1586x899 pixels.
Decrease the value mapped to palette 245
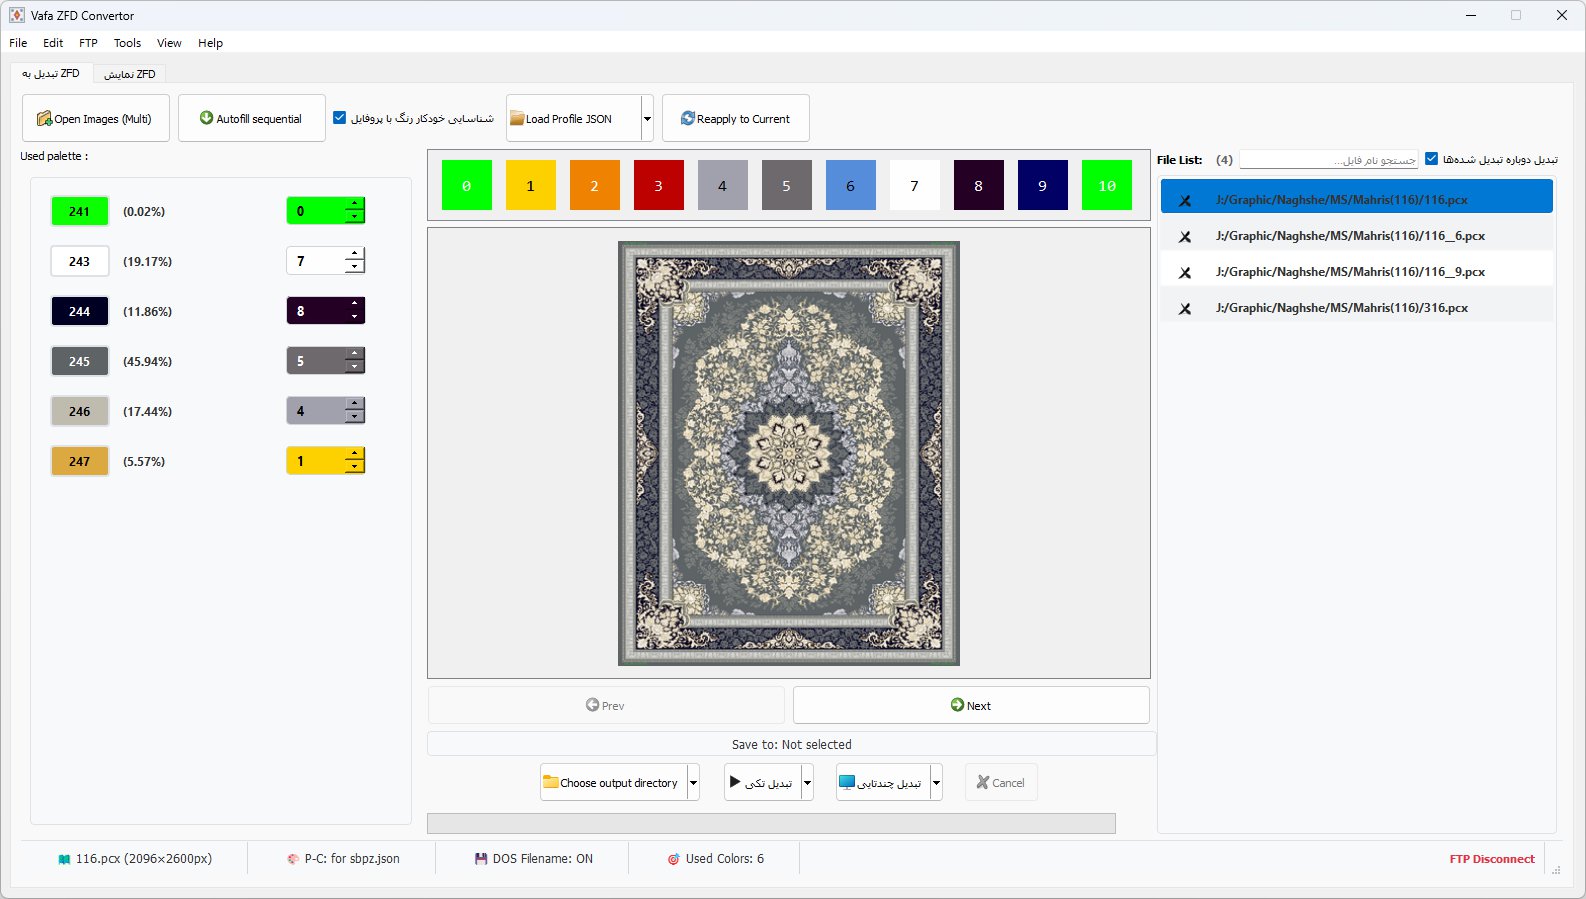pos(354,367)
